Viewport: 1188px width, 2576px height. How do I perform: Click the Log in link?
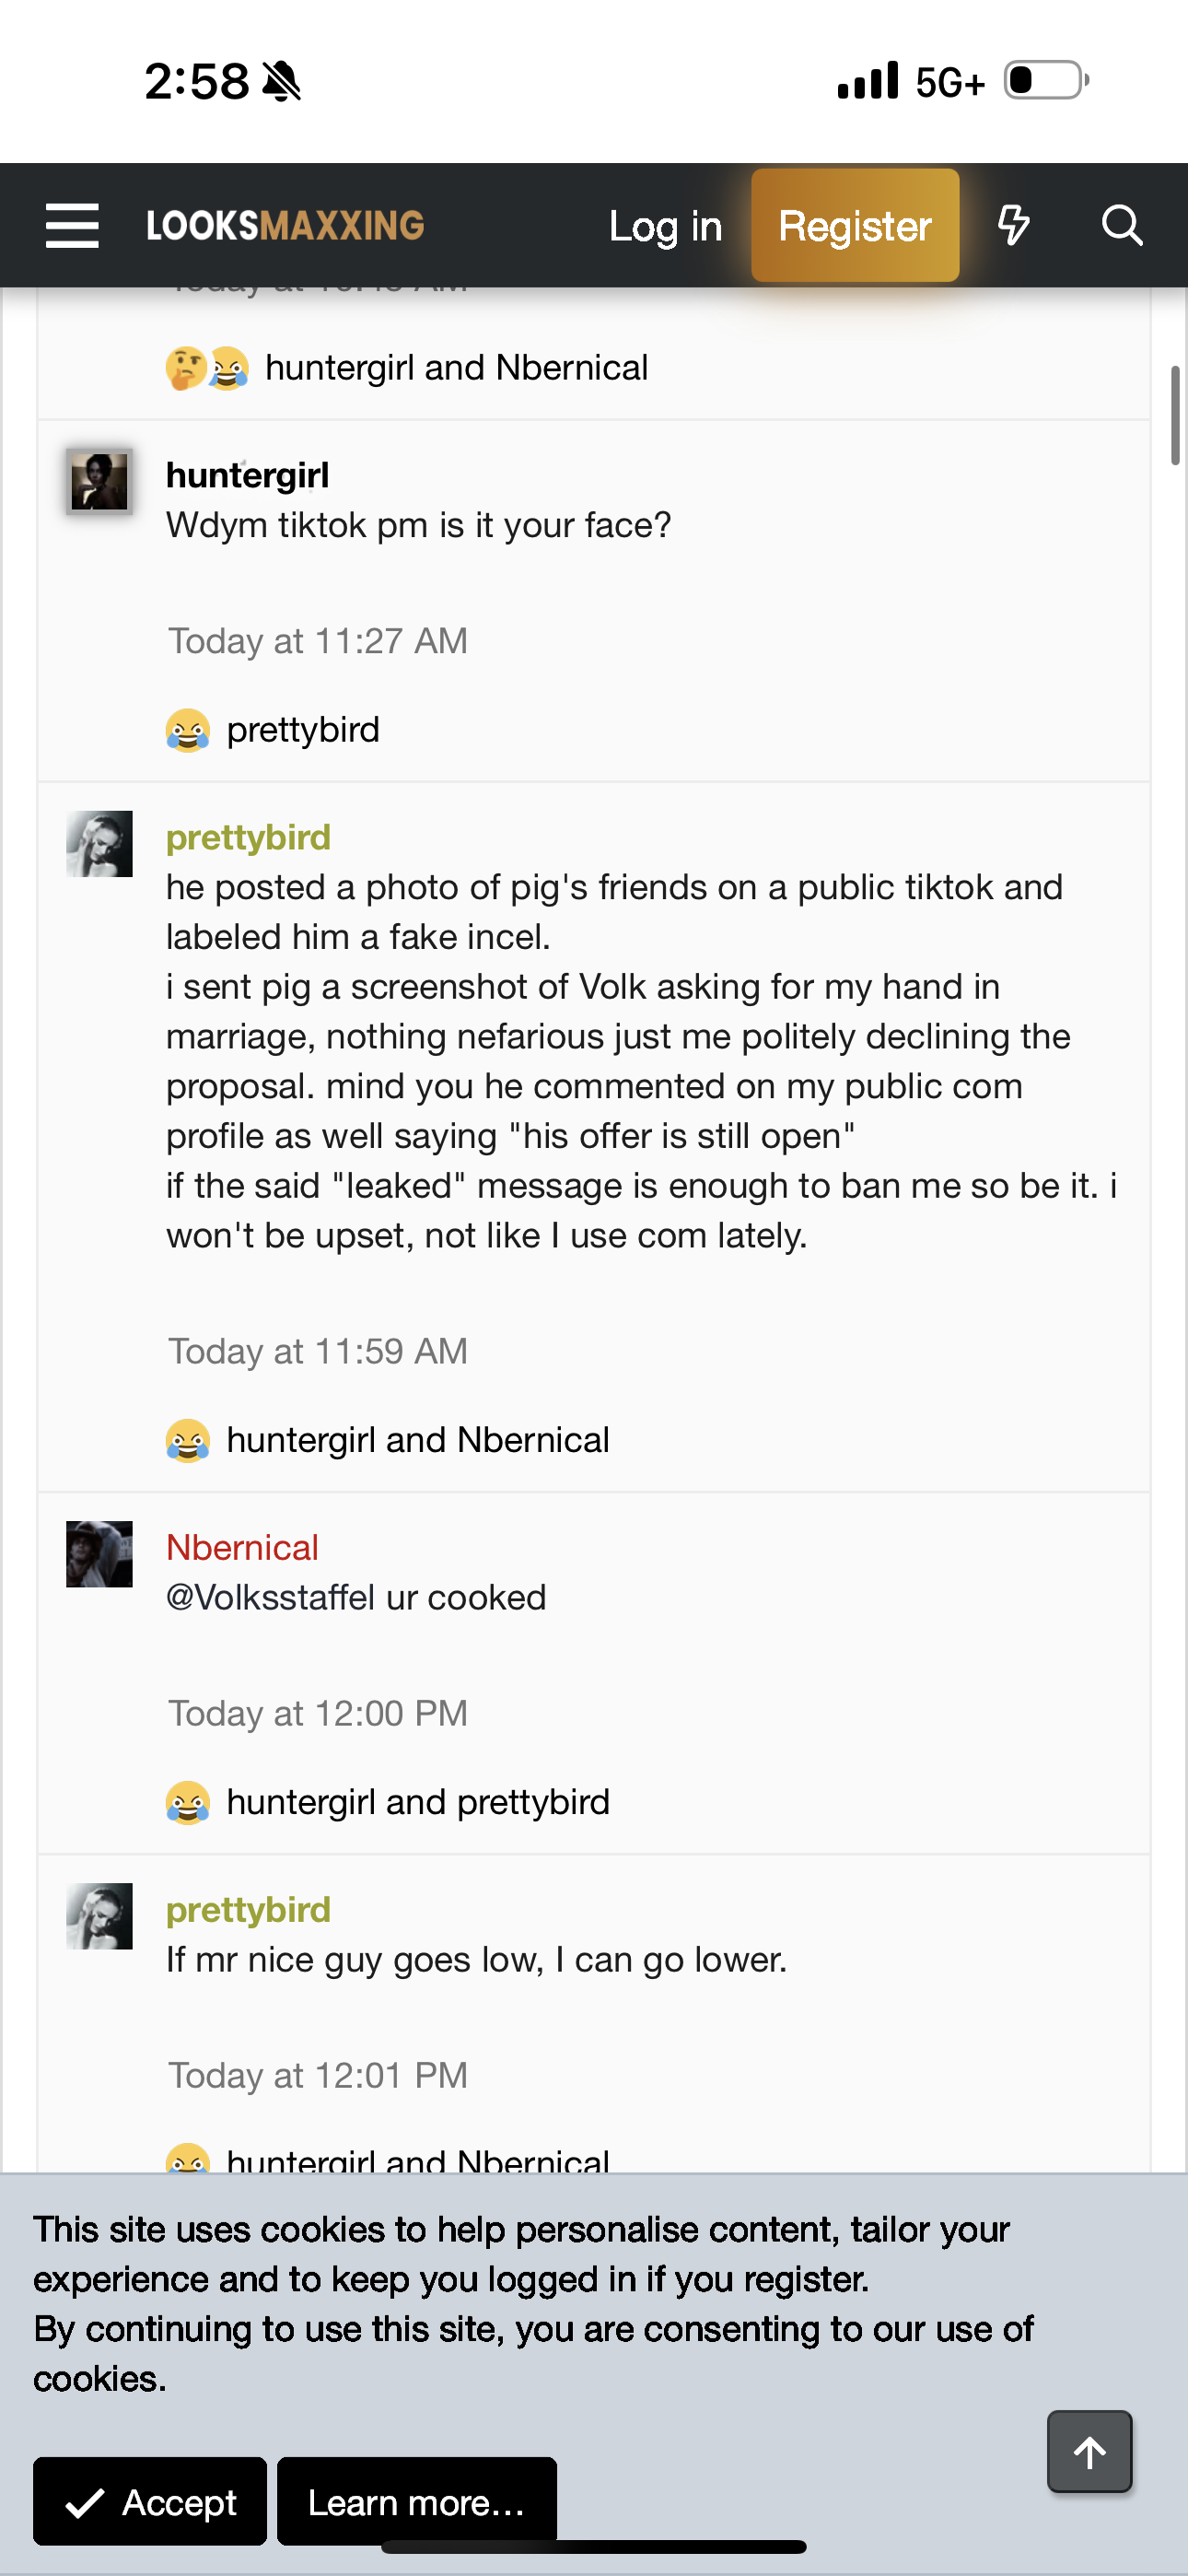pyautogui.click(x=665, y=226)
